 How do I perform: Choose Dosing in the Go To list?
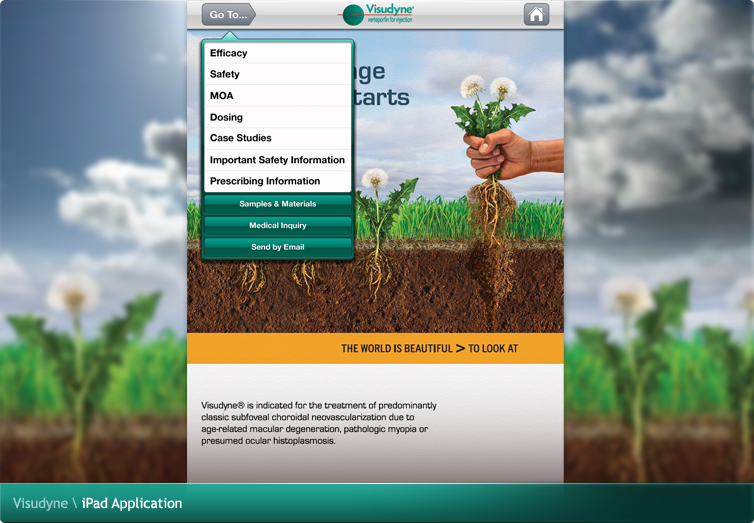[x=277, y=117]
